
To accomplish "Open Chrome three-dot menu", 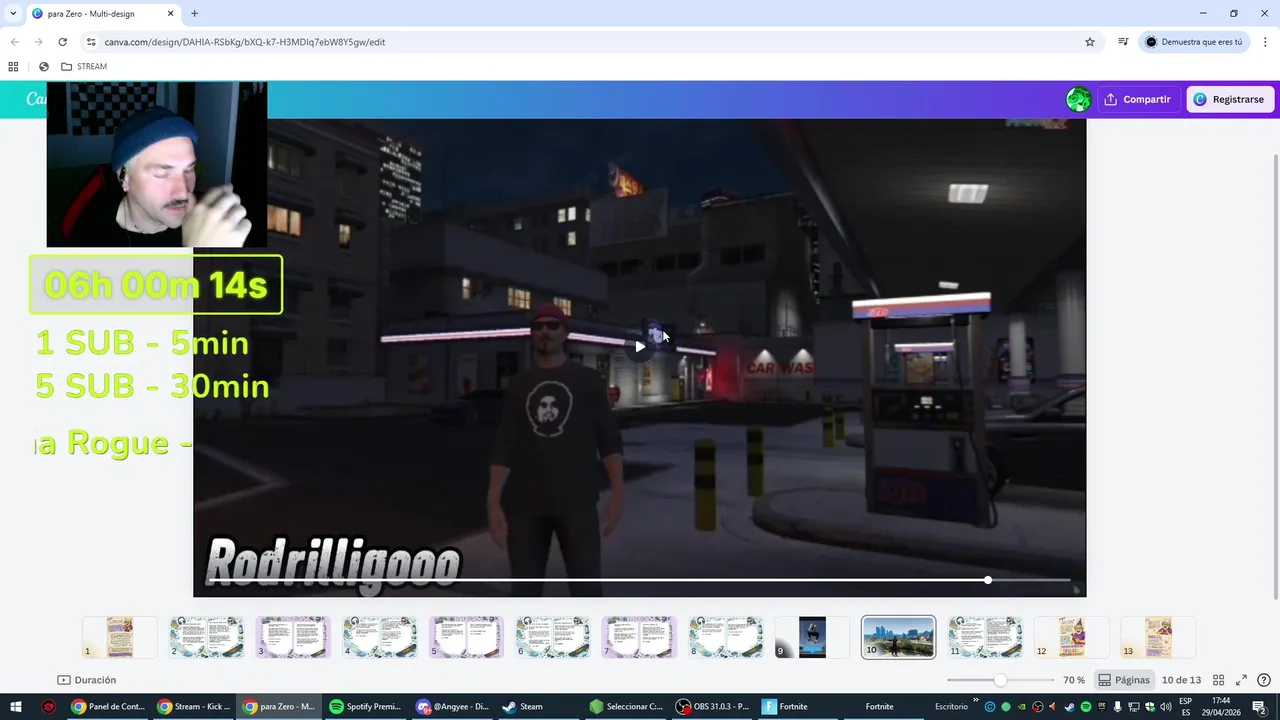I will pyautogui.click(x=1265, y=42).
